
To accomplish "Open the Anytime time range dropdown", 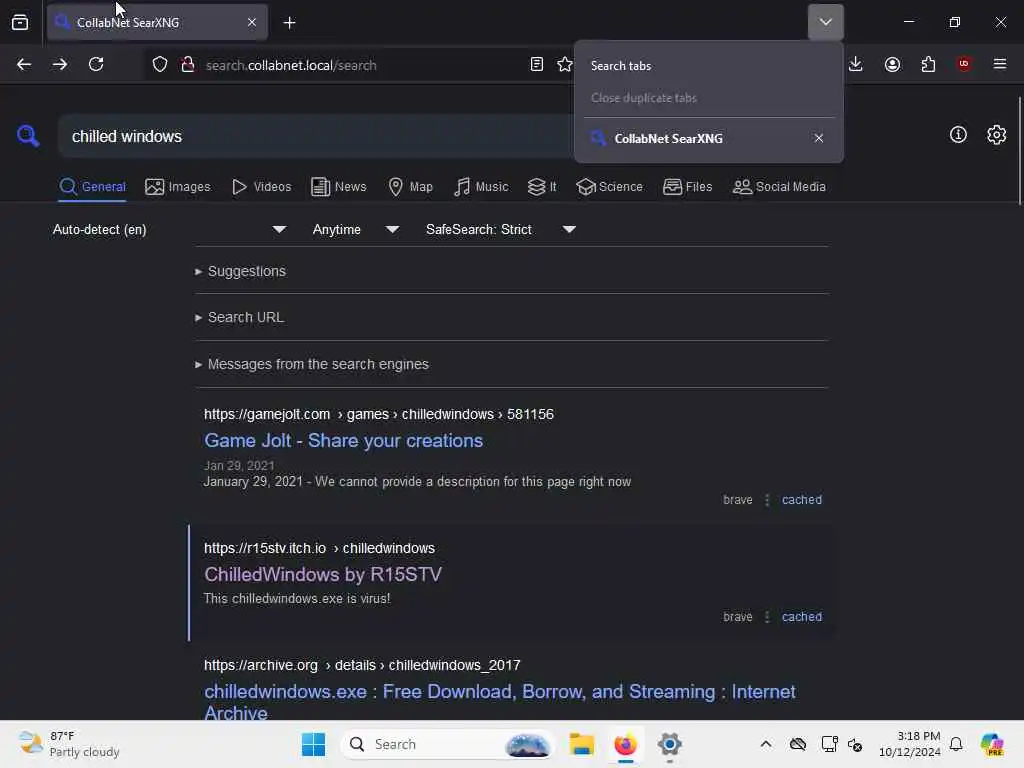I will (355, 229).
